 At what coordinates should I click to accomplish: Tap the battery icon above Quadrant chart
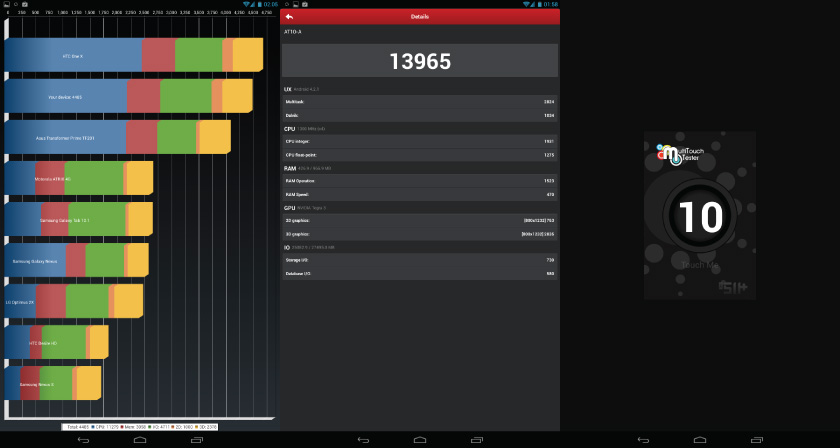click(259, 4)
